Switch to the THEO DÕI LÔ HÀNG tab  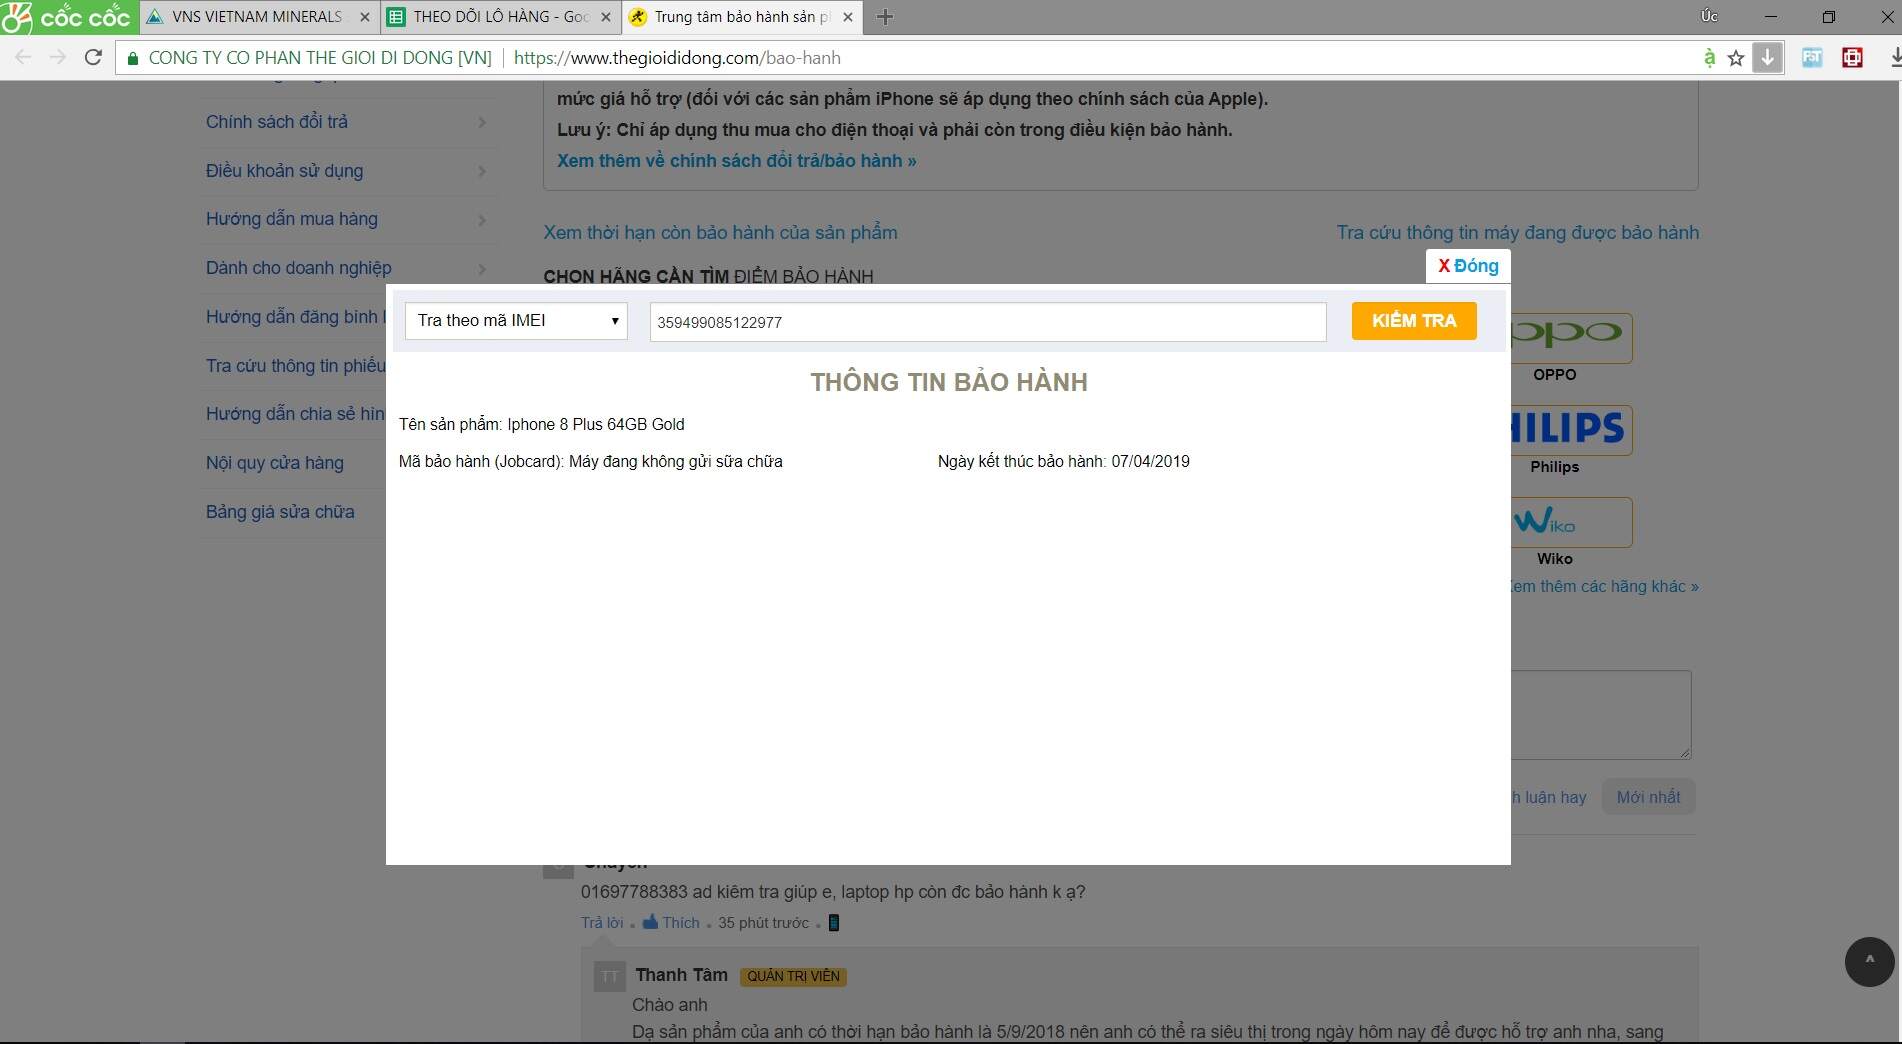pos(500,17)
